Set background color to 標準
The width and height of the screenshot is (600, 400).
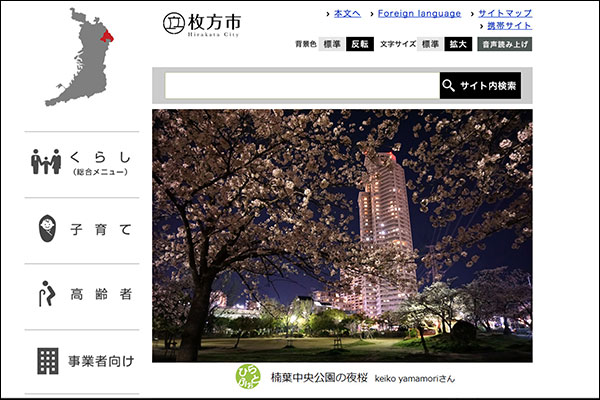(331, 45)
